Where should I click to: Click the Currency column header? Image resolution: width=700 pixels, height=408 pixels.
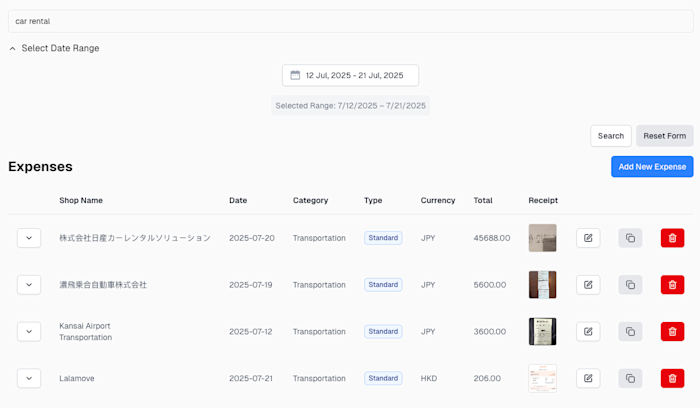(x=438, y=200)
